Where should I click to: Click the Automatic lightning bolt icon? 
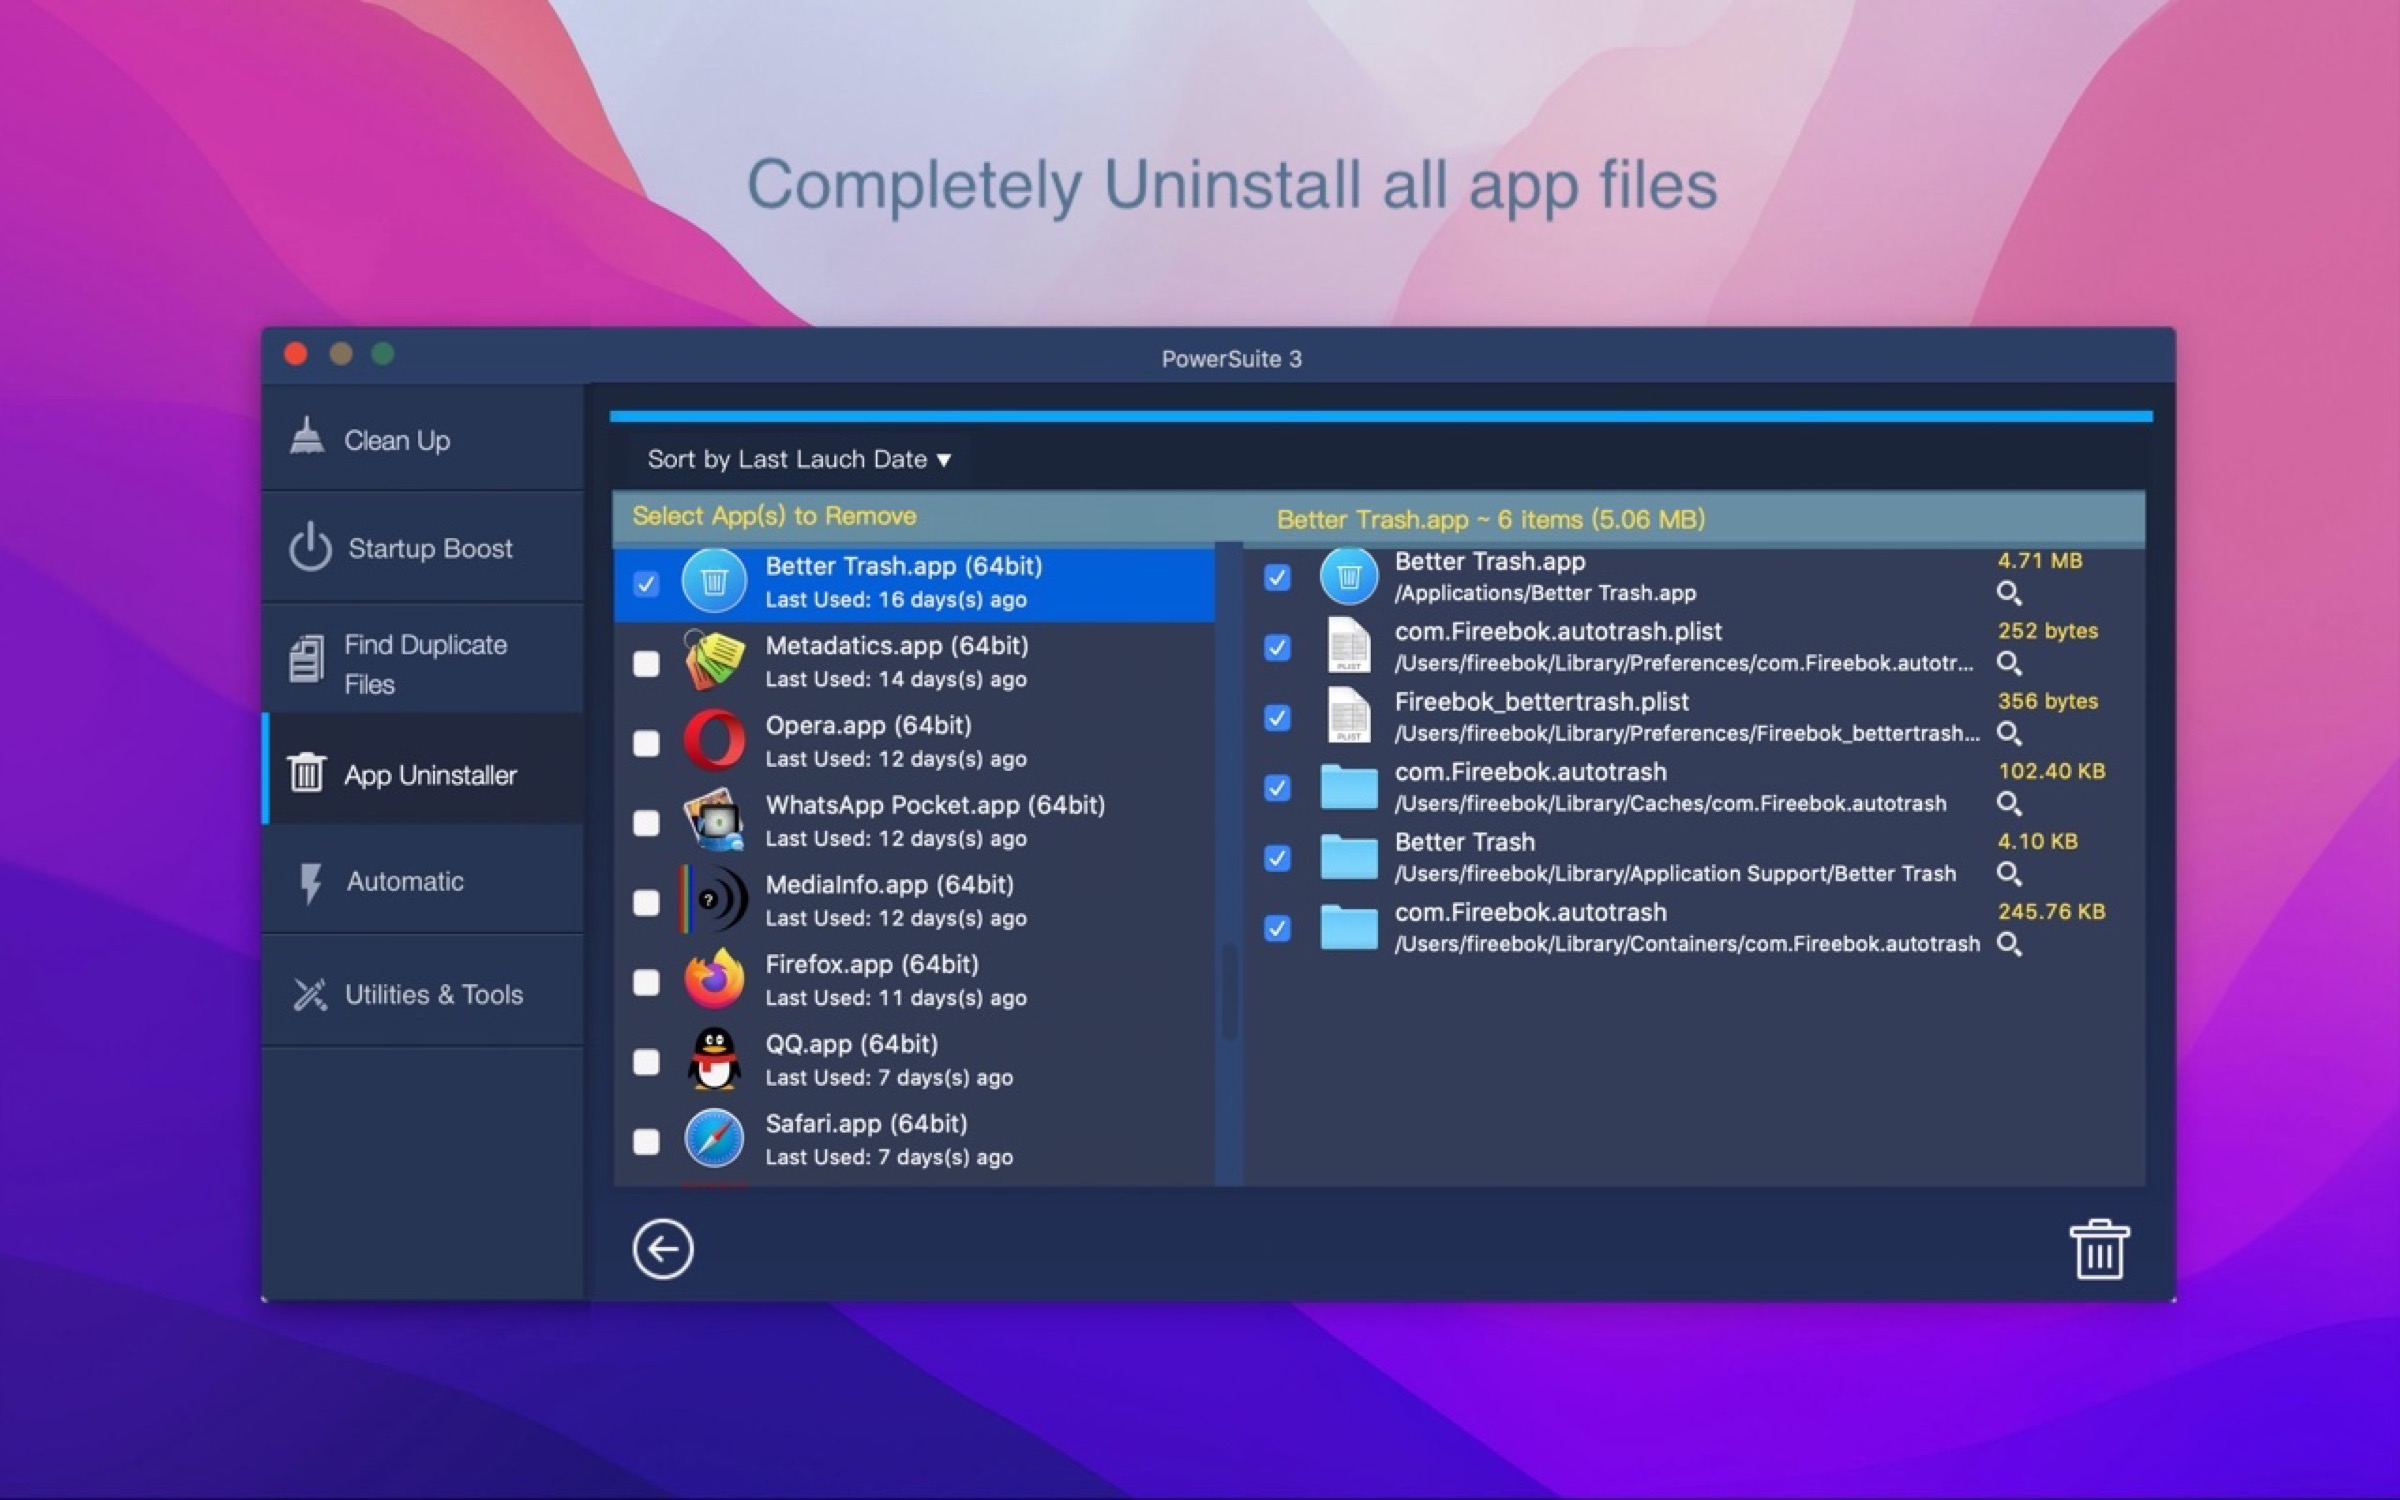311,883
